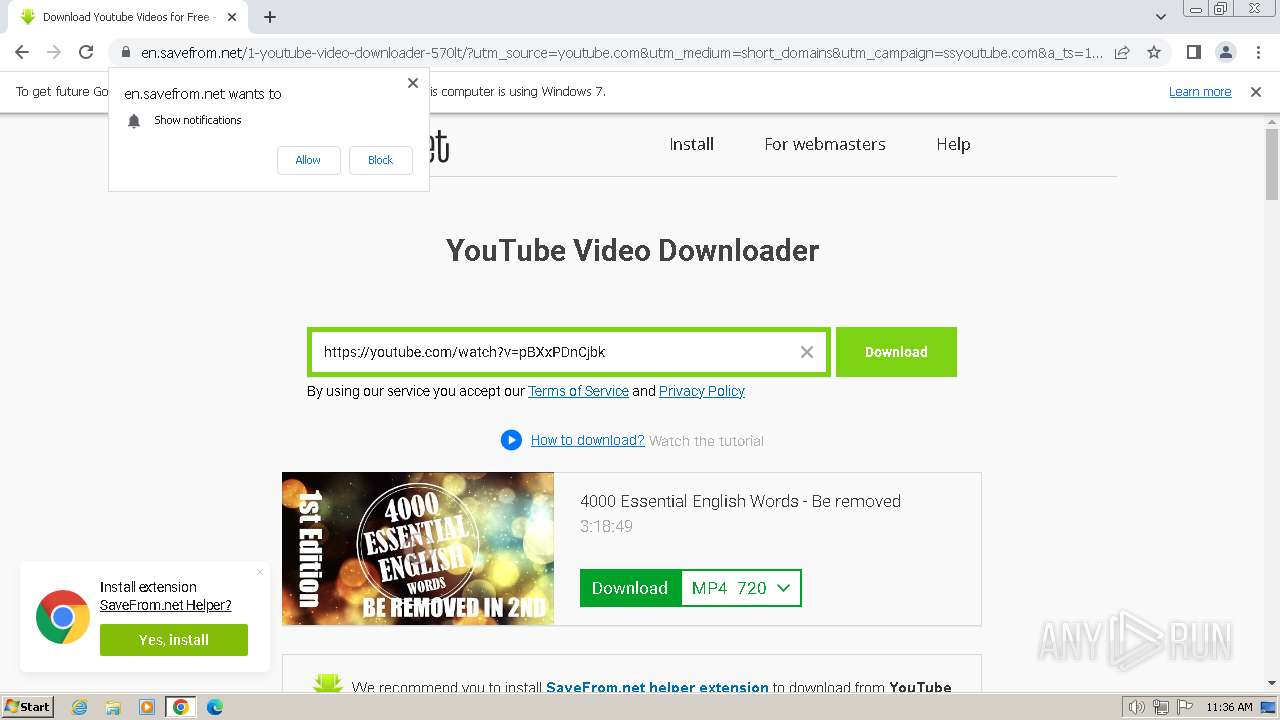Open the Terms of Service link
The image size is (1280, 720).
point(578,391)
